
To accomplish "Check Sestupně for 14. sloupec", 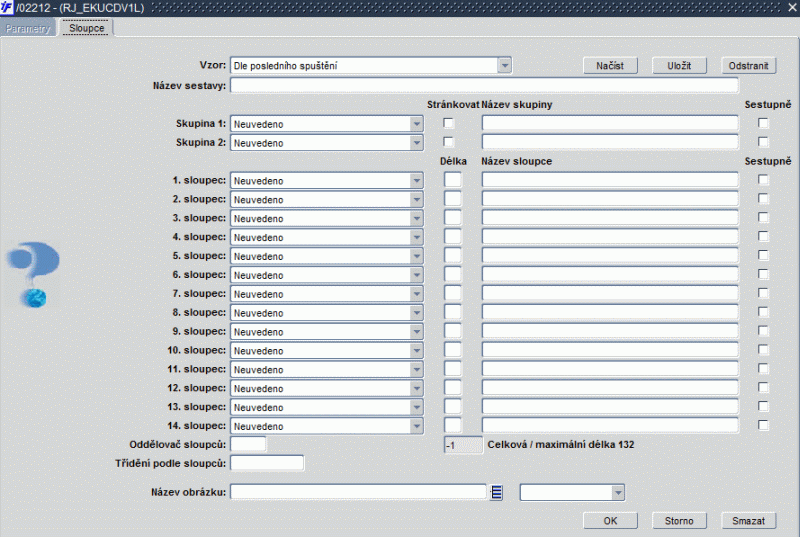I will pos(763,425).
